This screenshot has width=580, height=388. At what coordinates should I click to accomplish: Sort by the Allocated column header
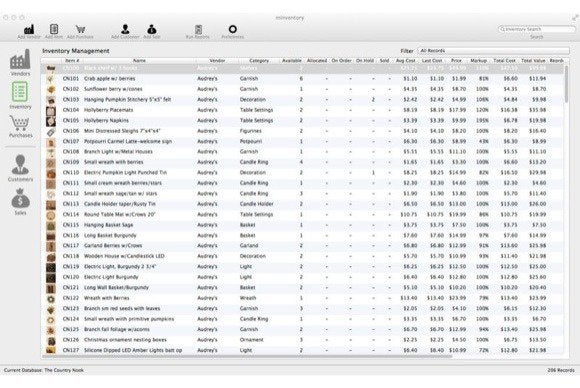click(317, 61)
